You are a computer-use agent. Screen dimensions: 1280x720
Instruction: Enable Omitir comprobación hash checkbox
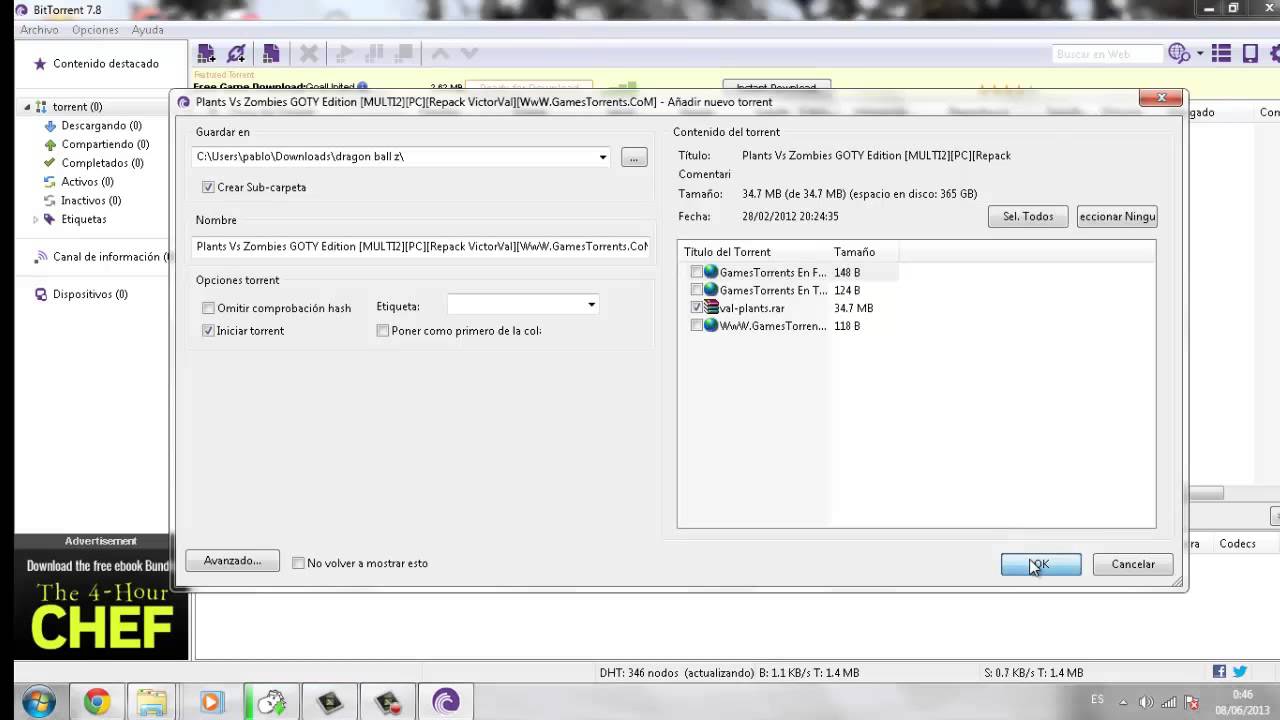[x=208, y=308]
